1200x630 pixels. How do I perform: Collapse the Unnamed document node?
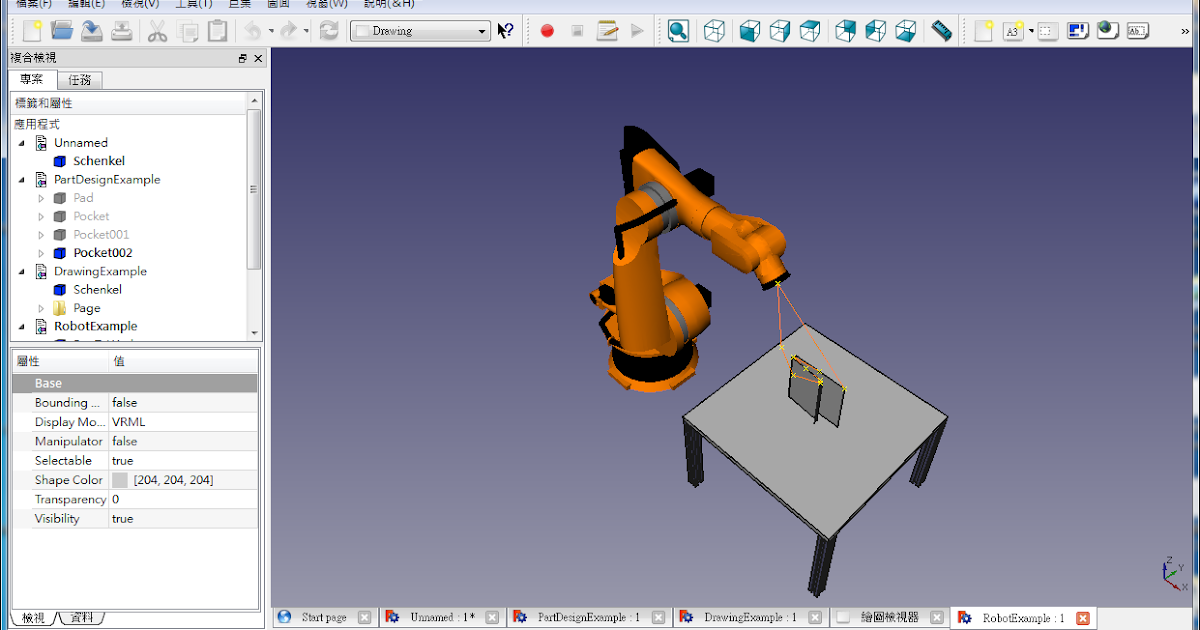pyautogui.click(x=22, y=143)
